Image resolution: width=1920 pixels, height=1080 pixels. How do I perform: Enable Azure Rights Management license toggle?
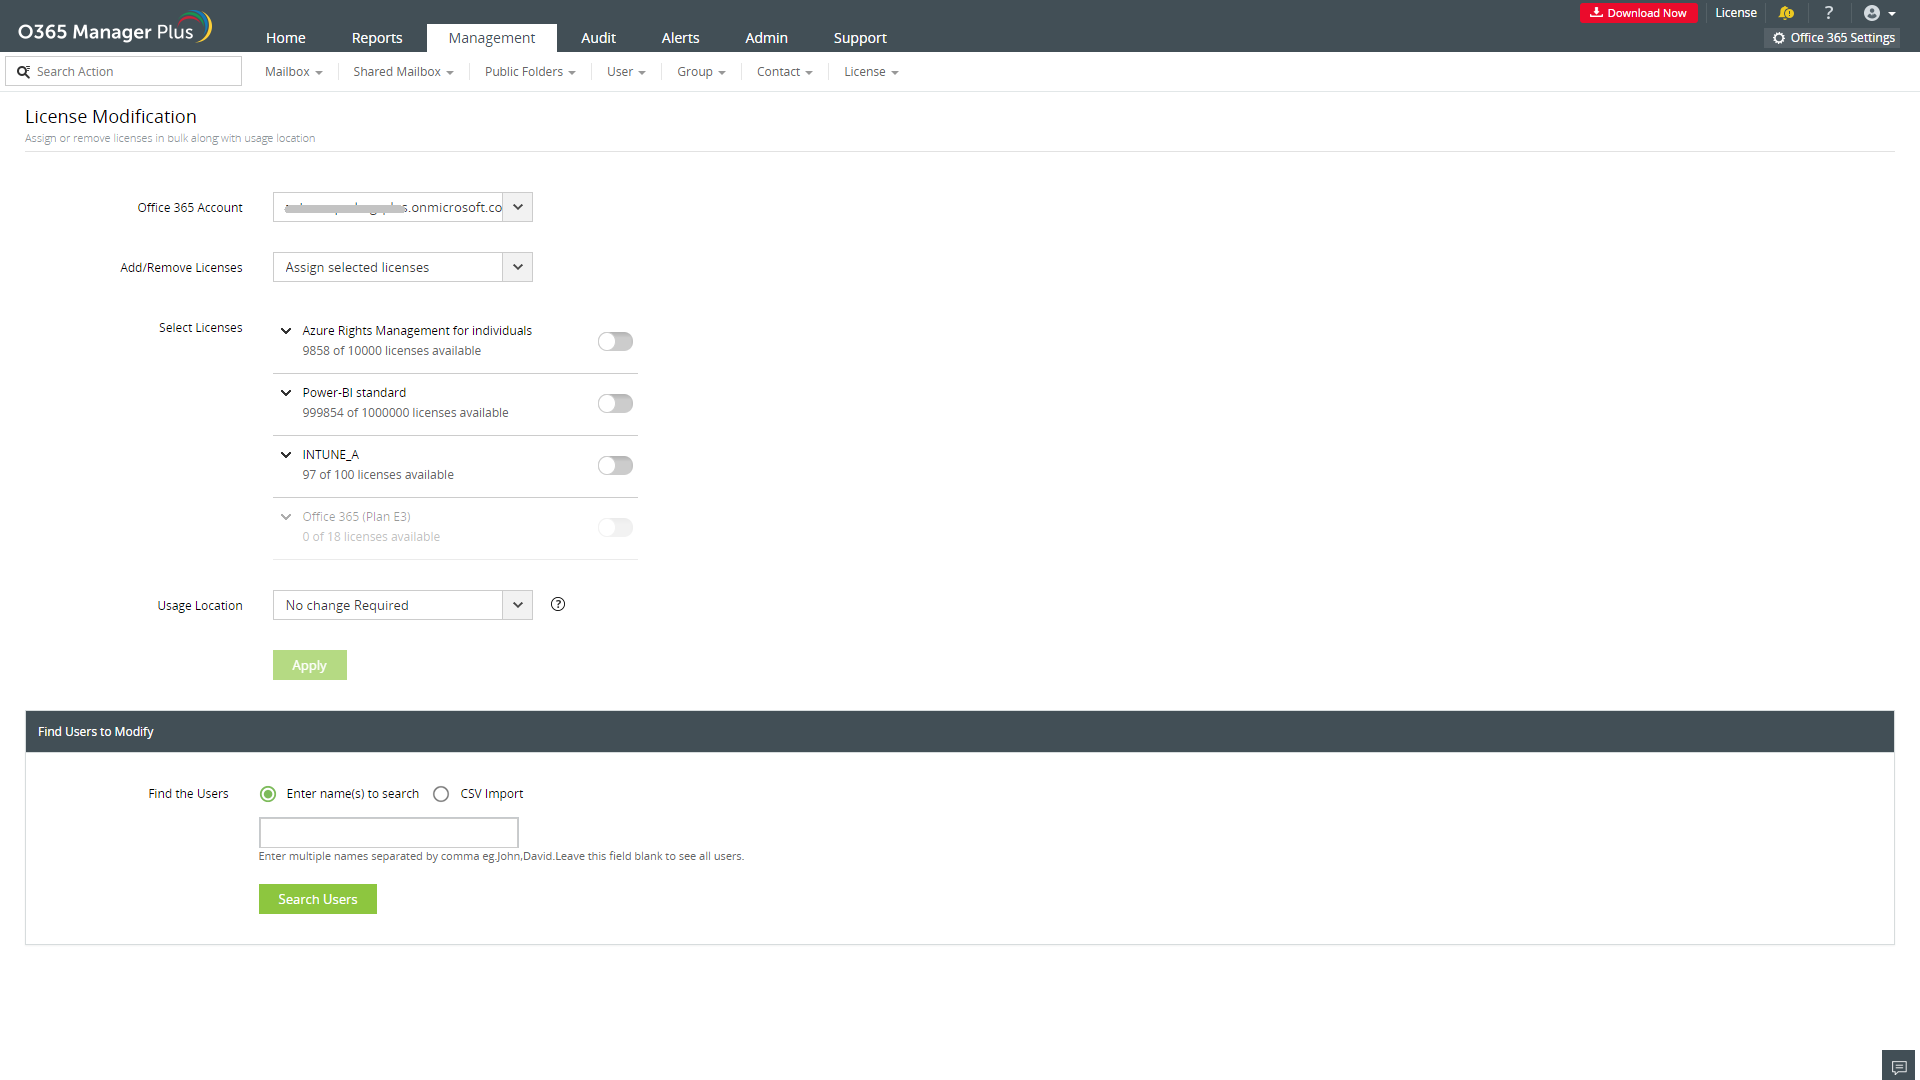click(615, 342)
